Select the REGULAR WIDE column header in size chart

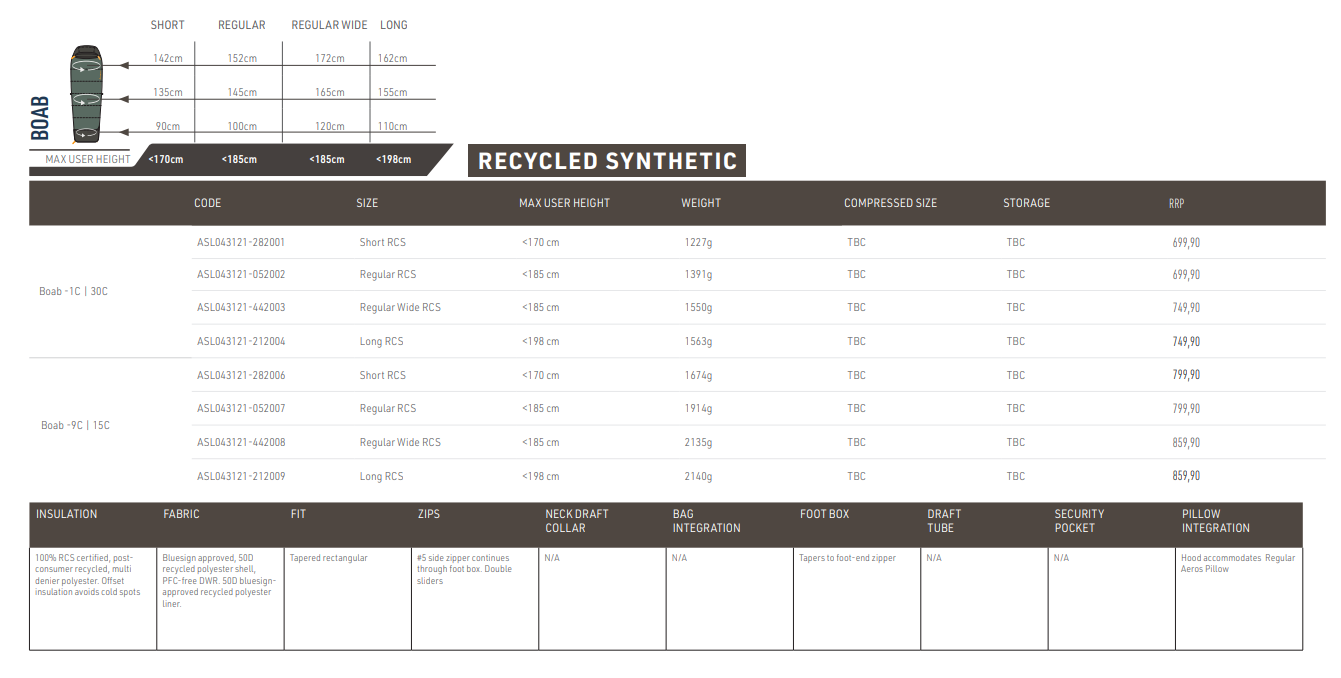pyautogui.click(x=329, y=25)
